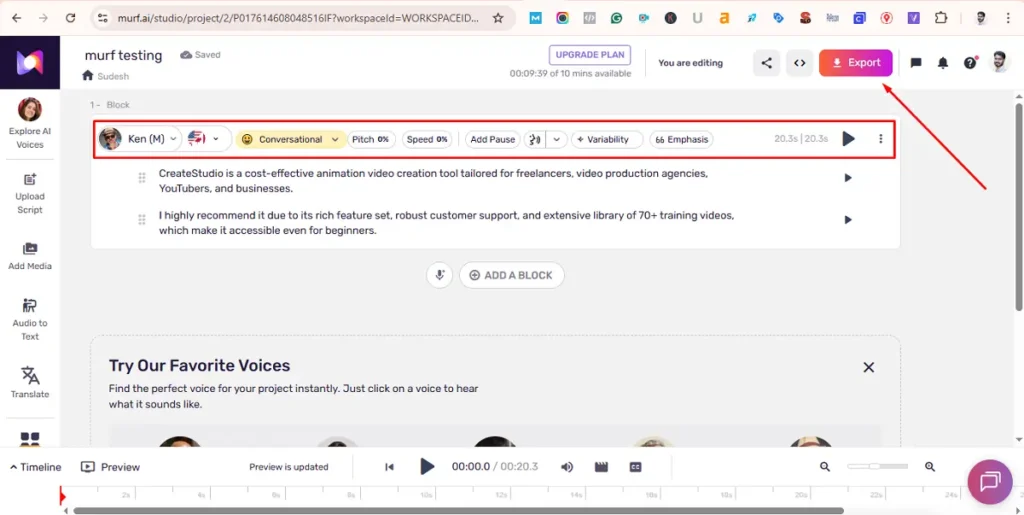The width and height of the screenshot is (1024, 515).
Task: Collapse the Timeline toggle
Action: pos(35,467)
